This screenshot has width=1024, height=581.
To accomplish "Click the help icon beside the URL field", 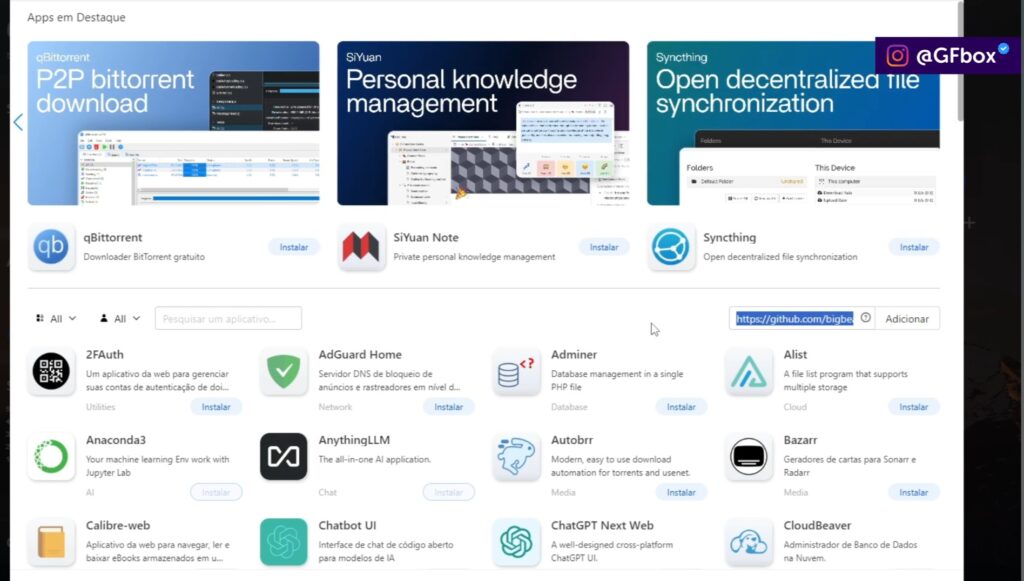I will [x=865, y=318].
